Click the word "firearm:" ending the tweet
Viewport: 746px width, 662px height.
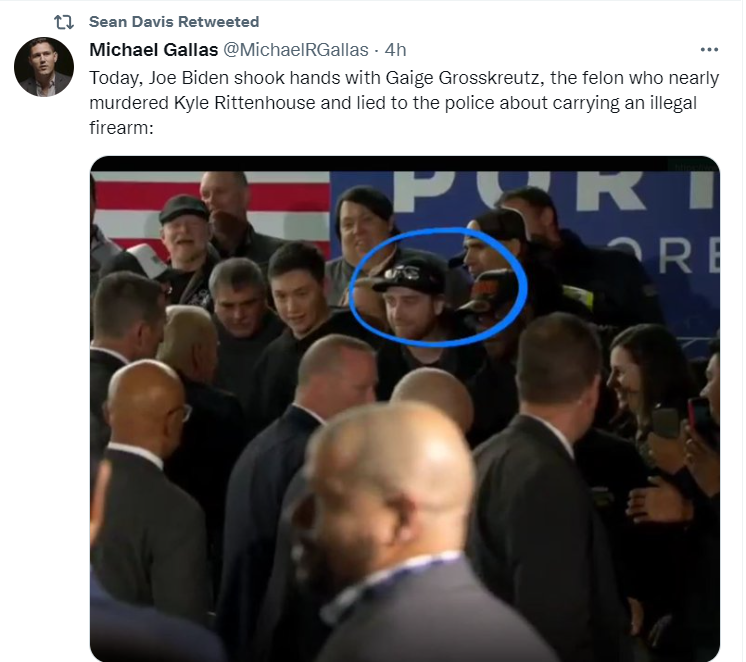121,128
